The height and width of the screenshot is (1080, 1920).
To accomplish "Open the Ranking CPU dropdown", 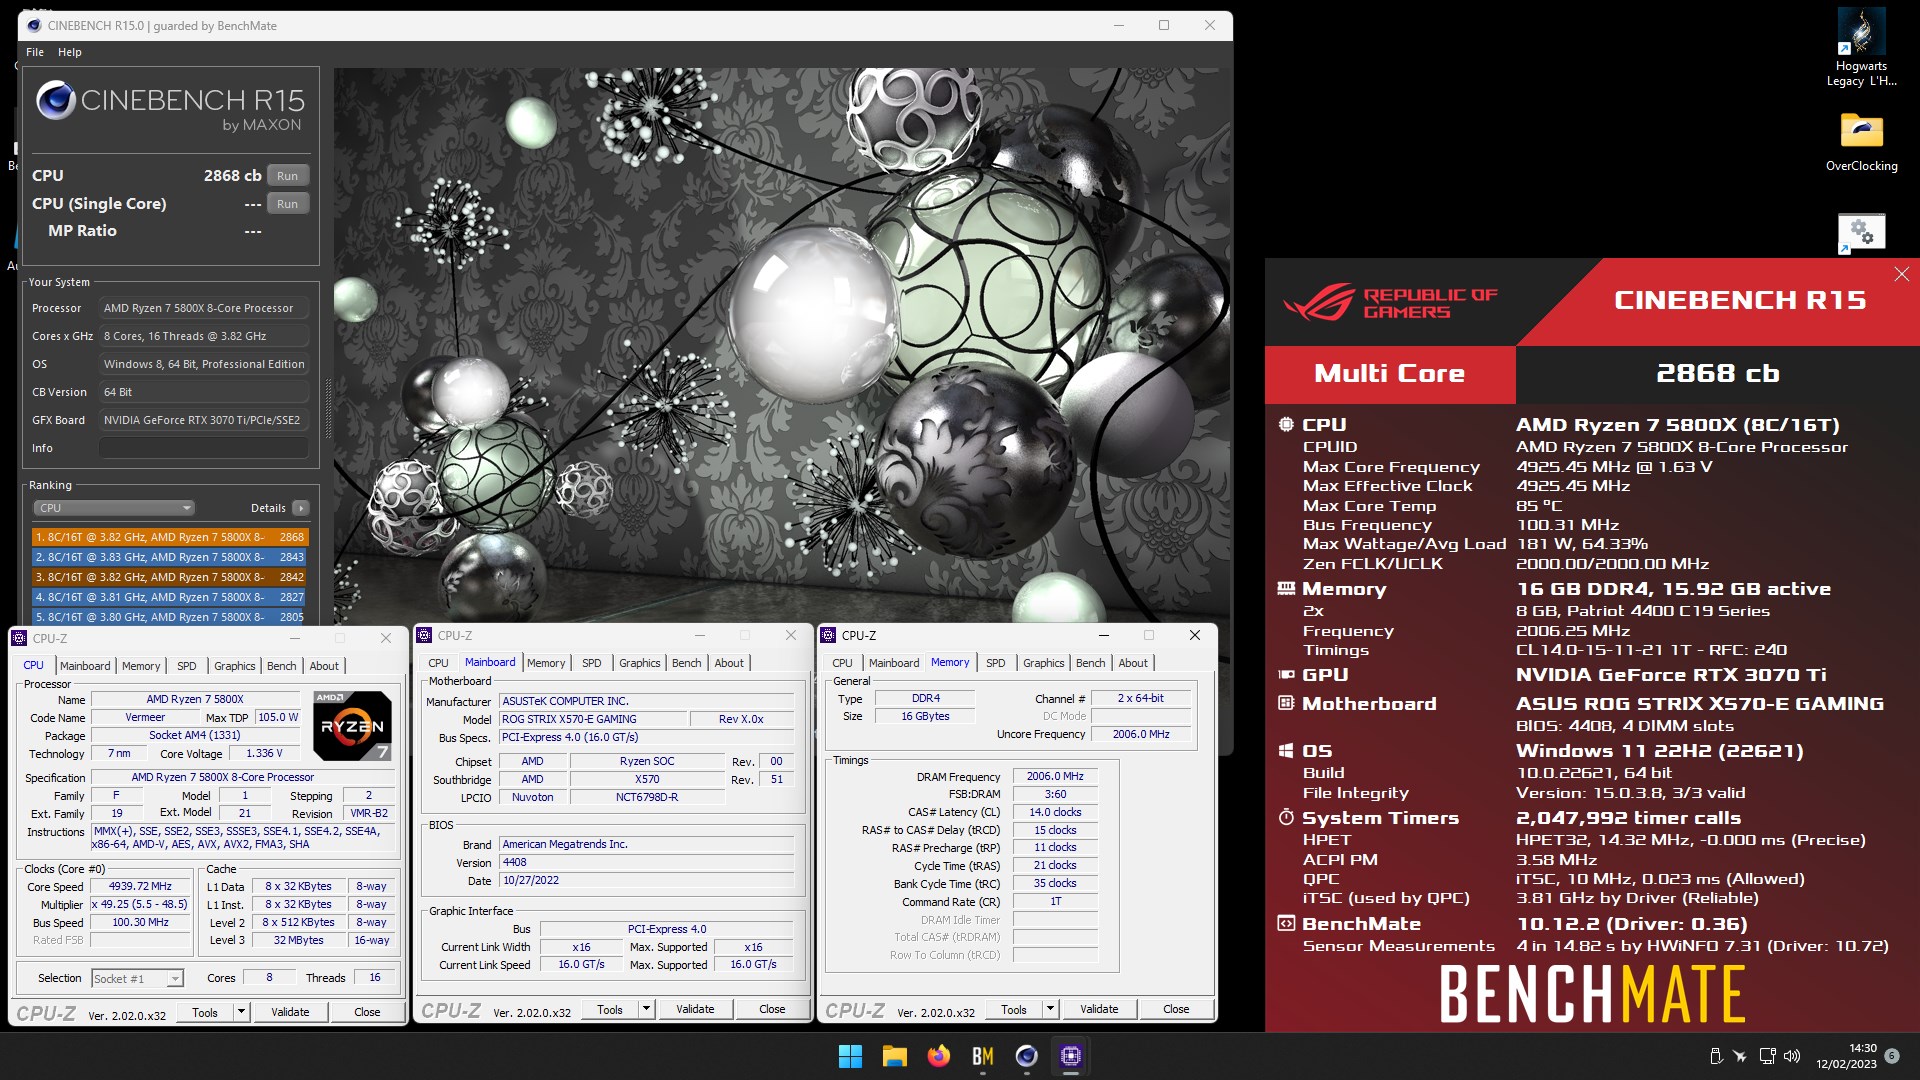I will coord(114,508).
